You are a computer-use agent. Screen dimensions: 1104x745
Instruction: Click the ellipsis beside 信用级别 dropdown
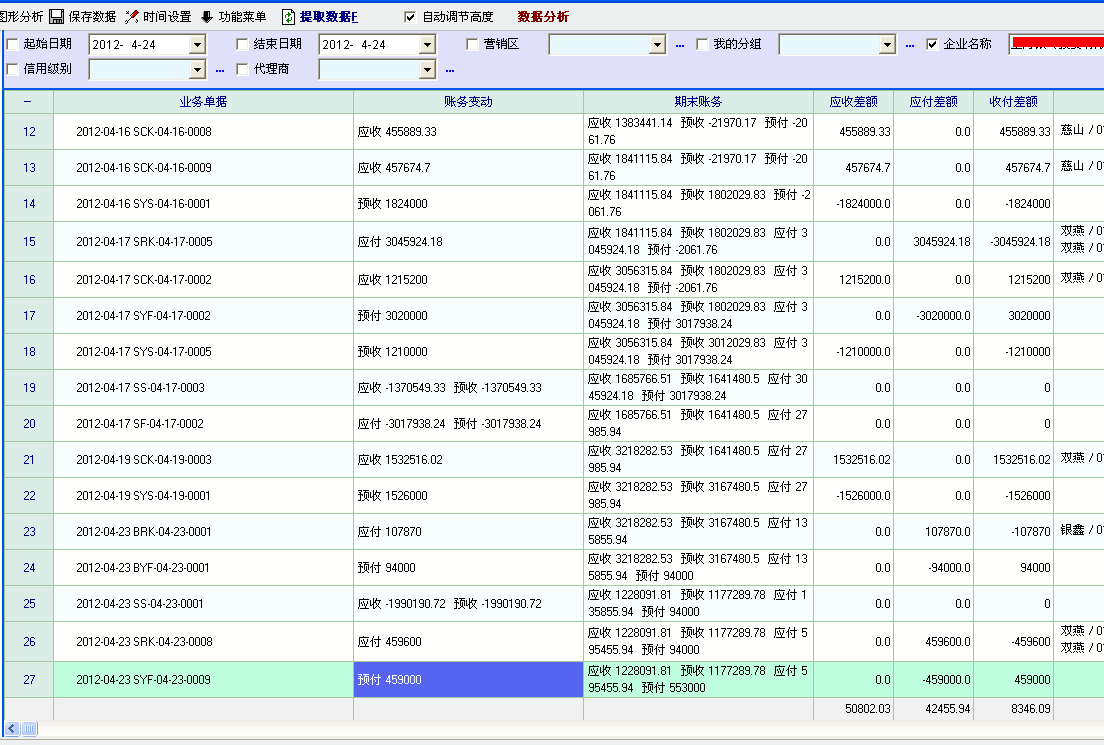coord(220,70)
